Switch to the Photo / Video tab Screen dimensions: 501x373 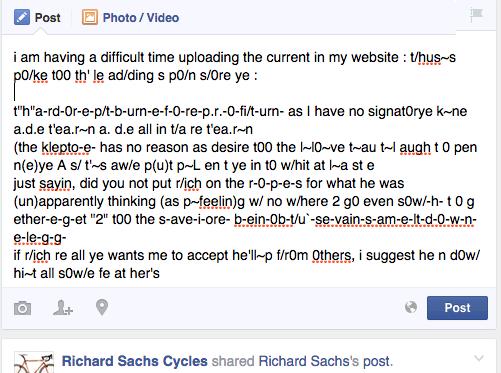pos(131,17)
